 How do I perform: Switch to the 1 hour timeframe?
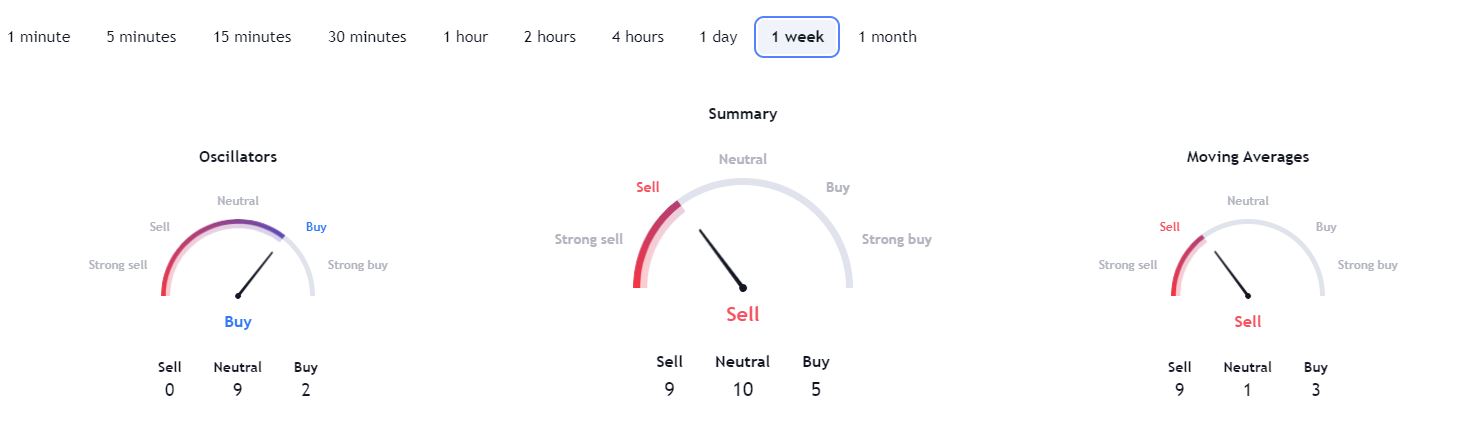[x=466, y=37]
